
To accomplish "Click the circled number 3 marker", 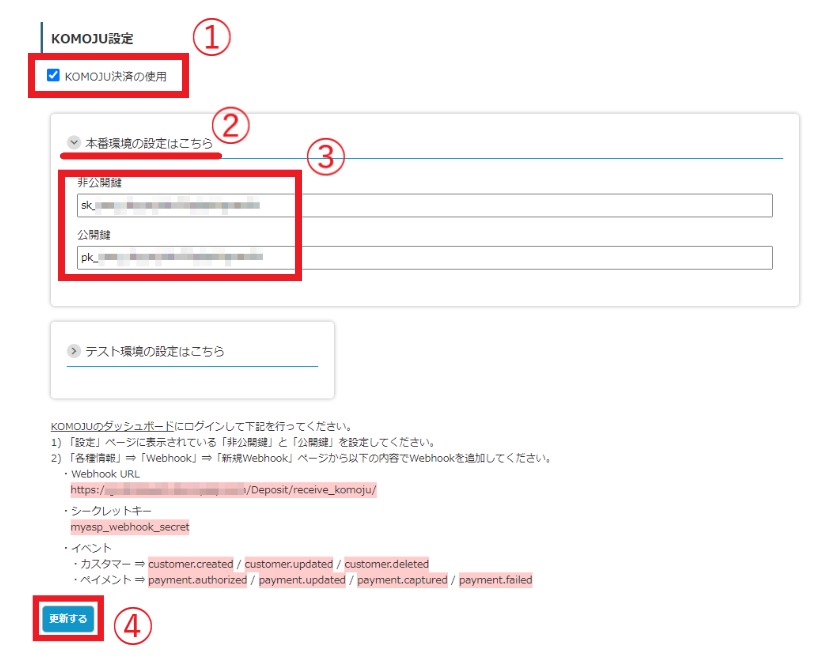I will point(325,156).
